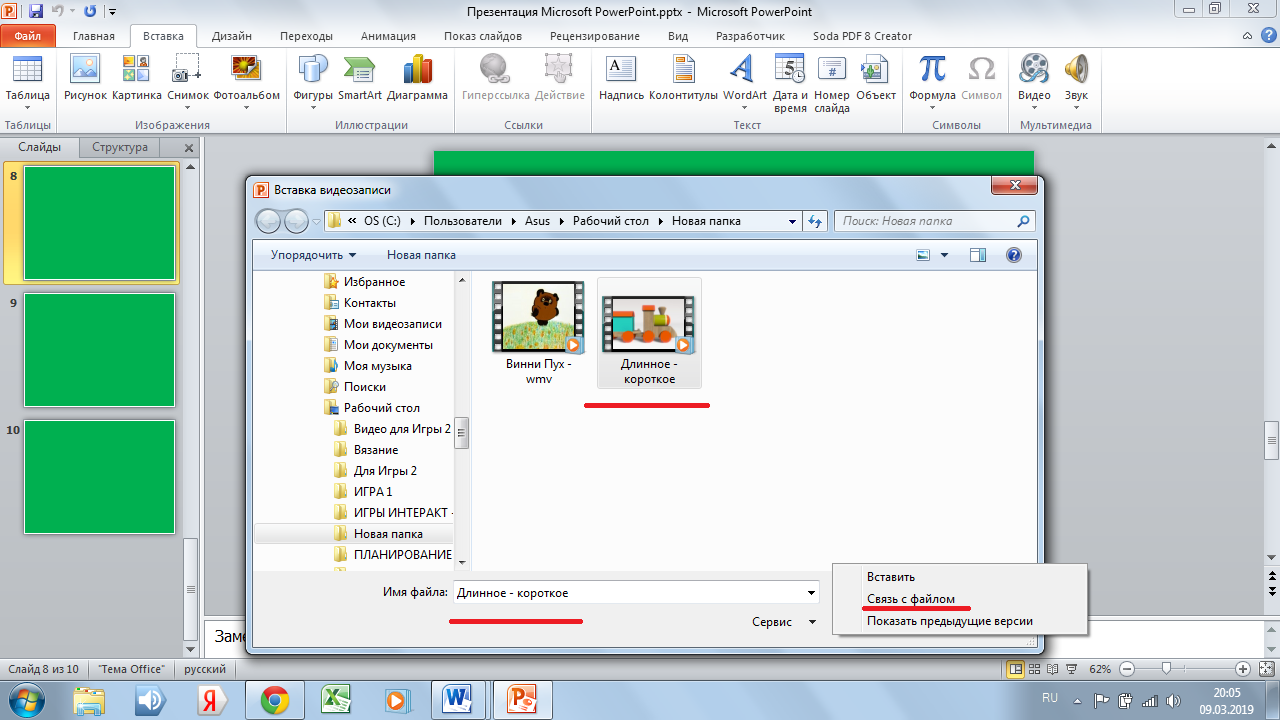Open the view options dropdown arrow
This screenshot has height=720, width=1280.
[944, 255]
